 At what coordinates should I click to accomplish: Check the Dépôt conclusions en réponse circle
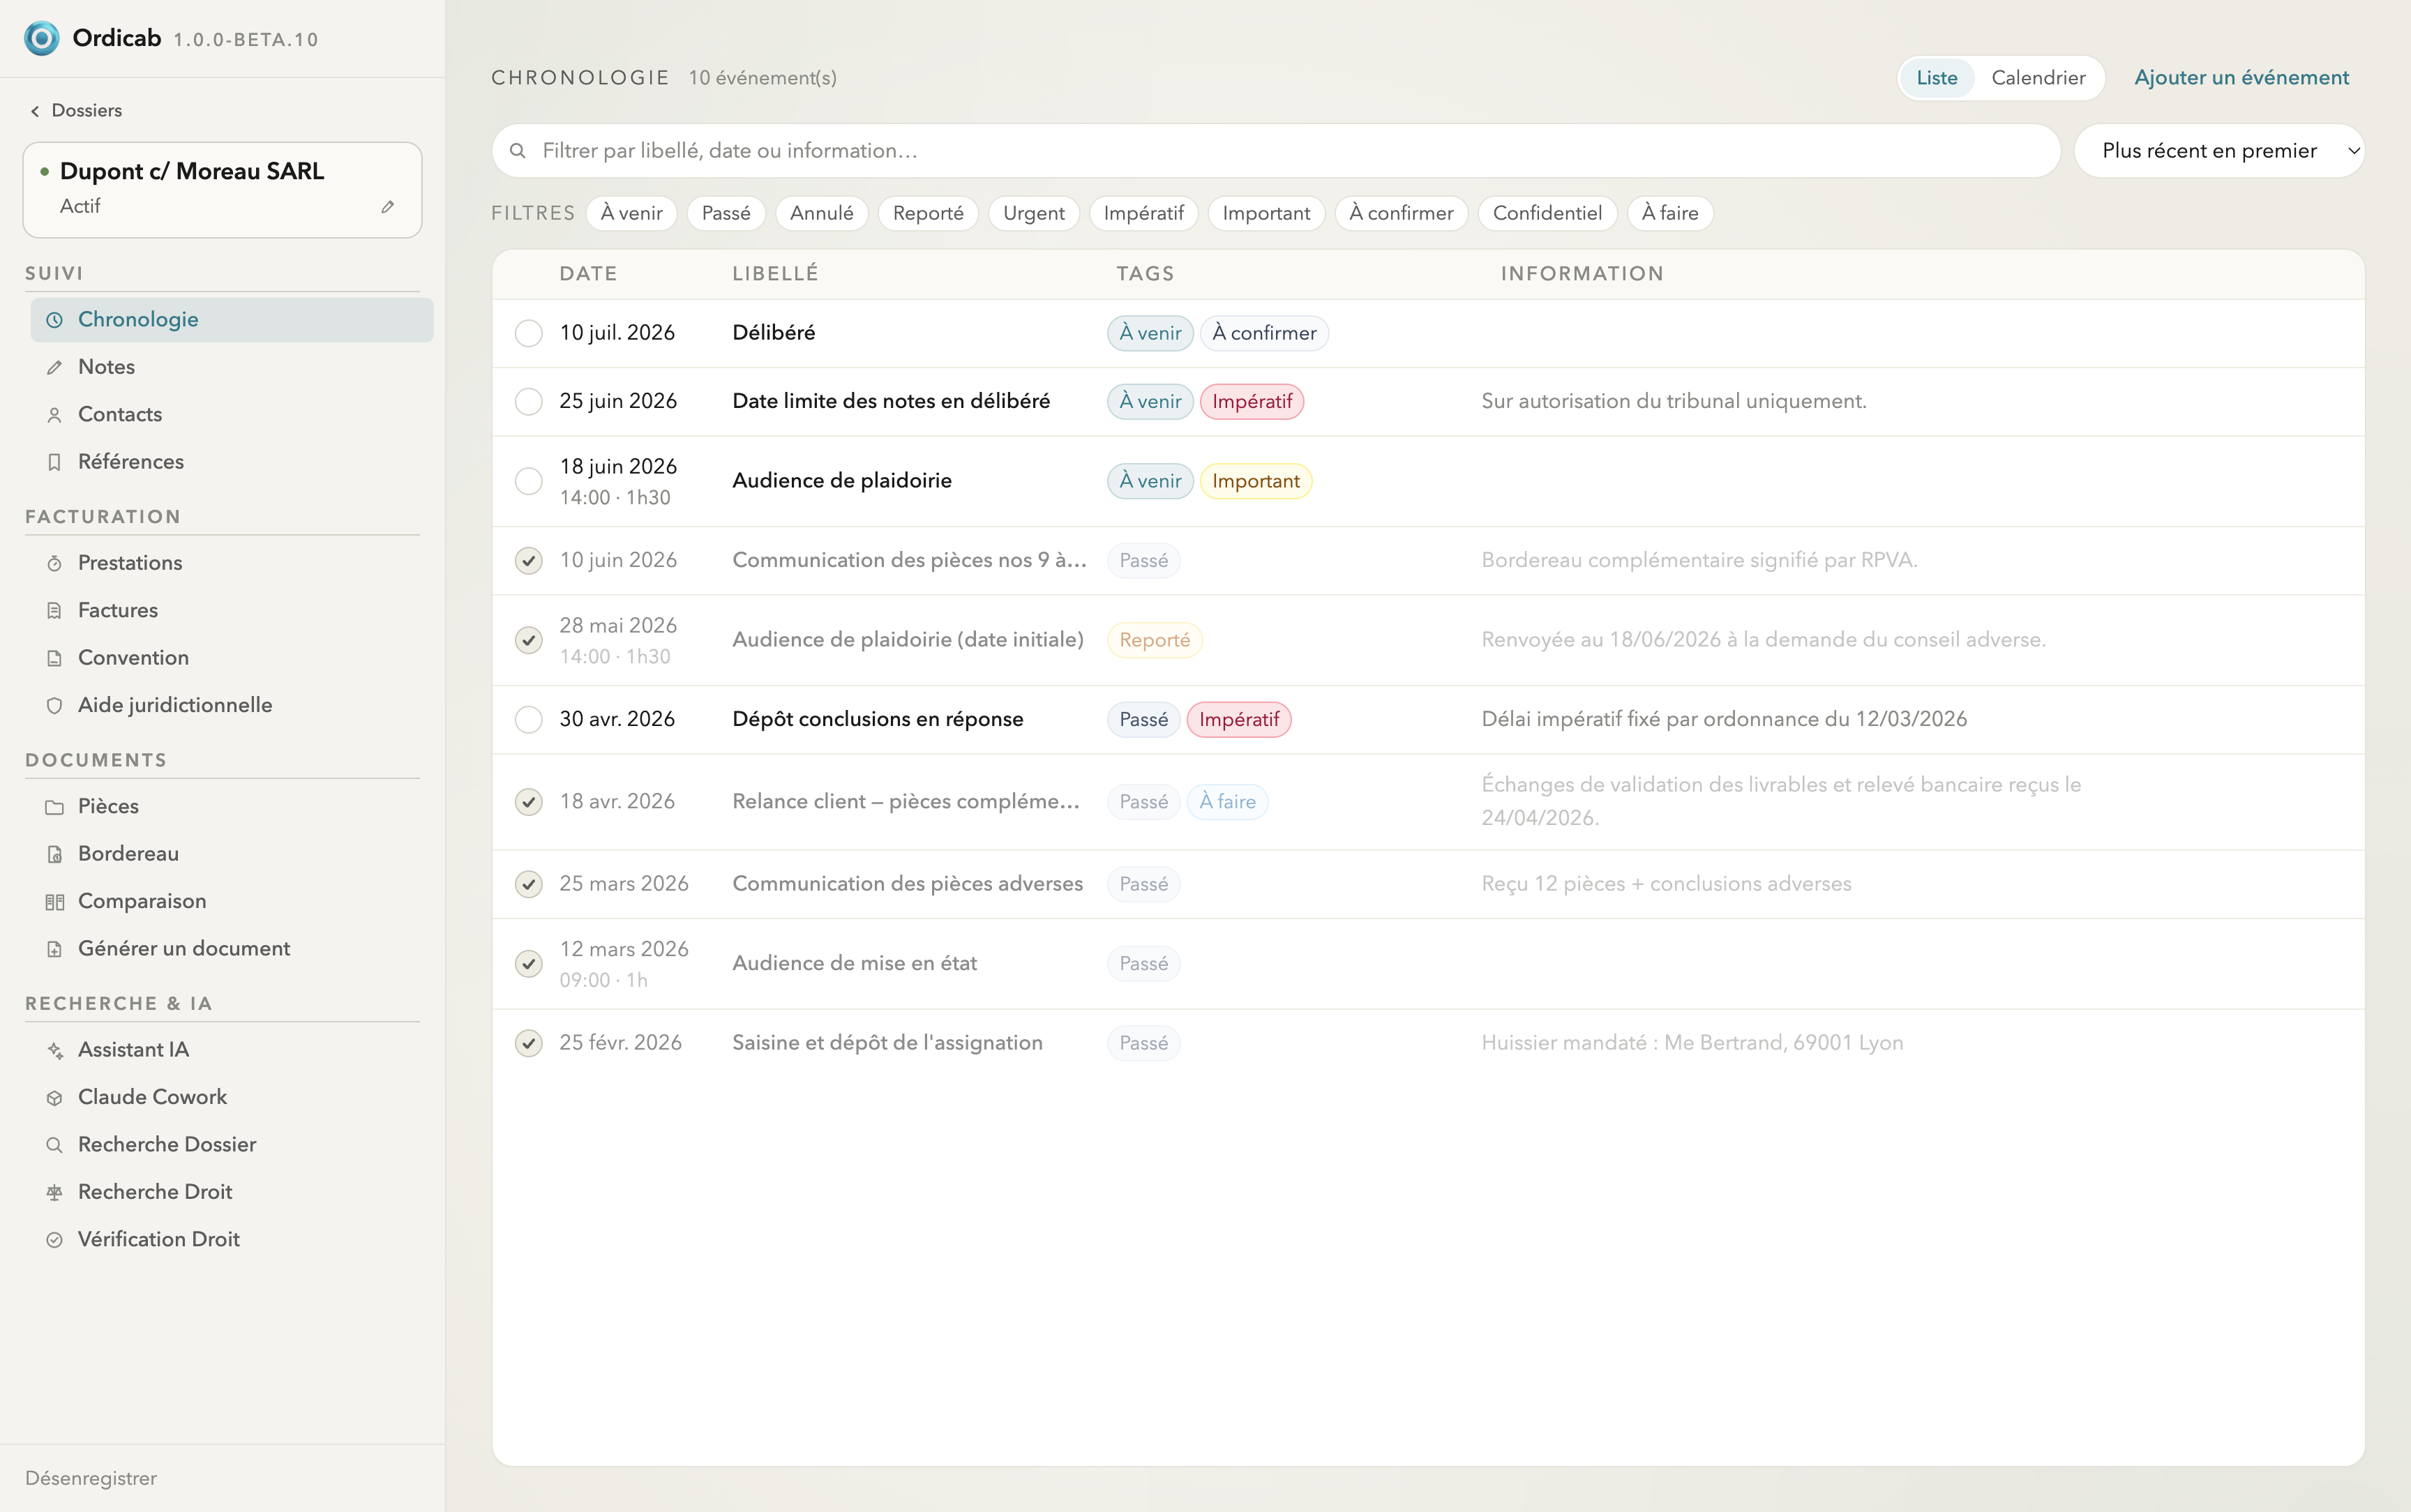529,720
